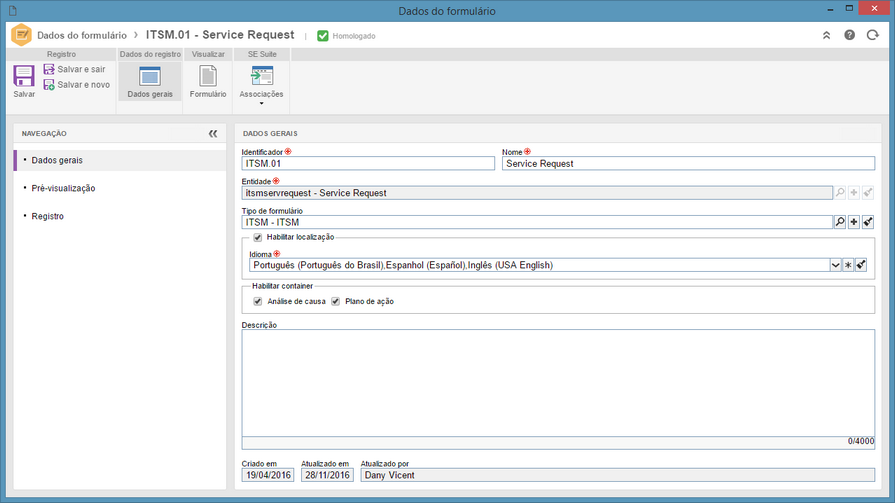
Task: Click Dados do formulário breadcrumb
Action: pos(82,35)
